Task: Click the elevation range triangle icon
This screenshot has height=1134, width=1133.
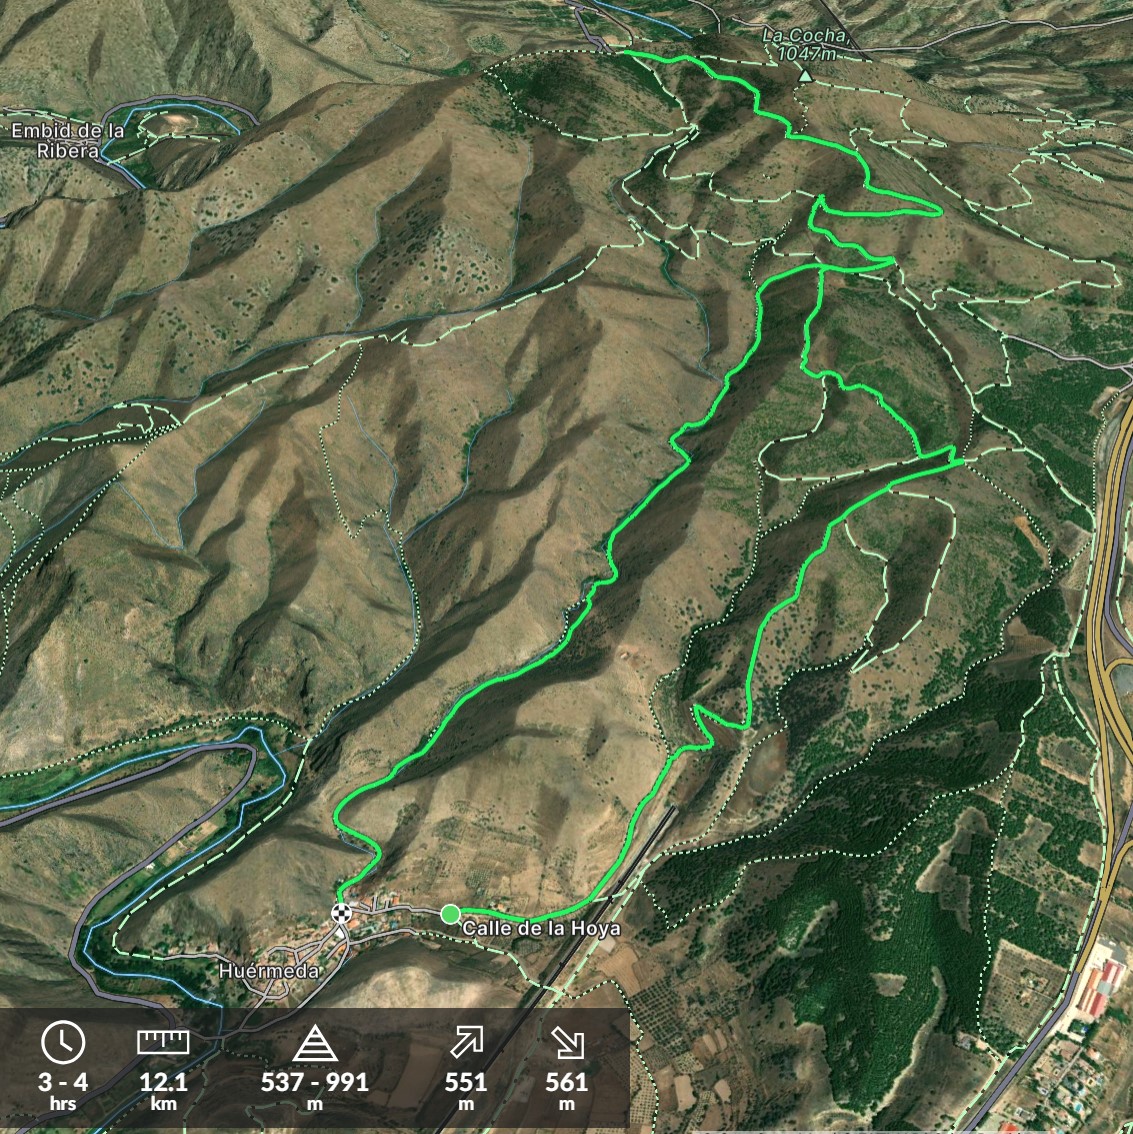Action: (x=315, y=1043)
